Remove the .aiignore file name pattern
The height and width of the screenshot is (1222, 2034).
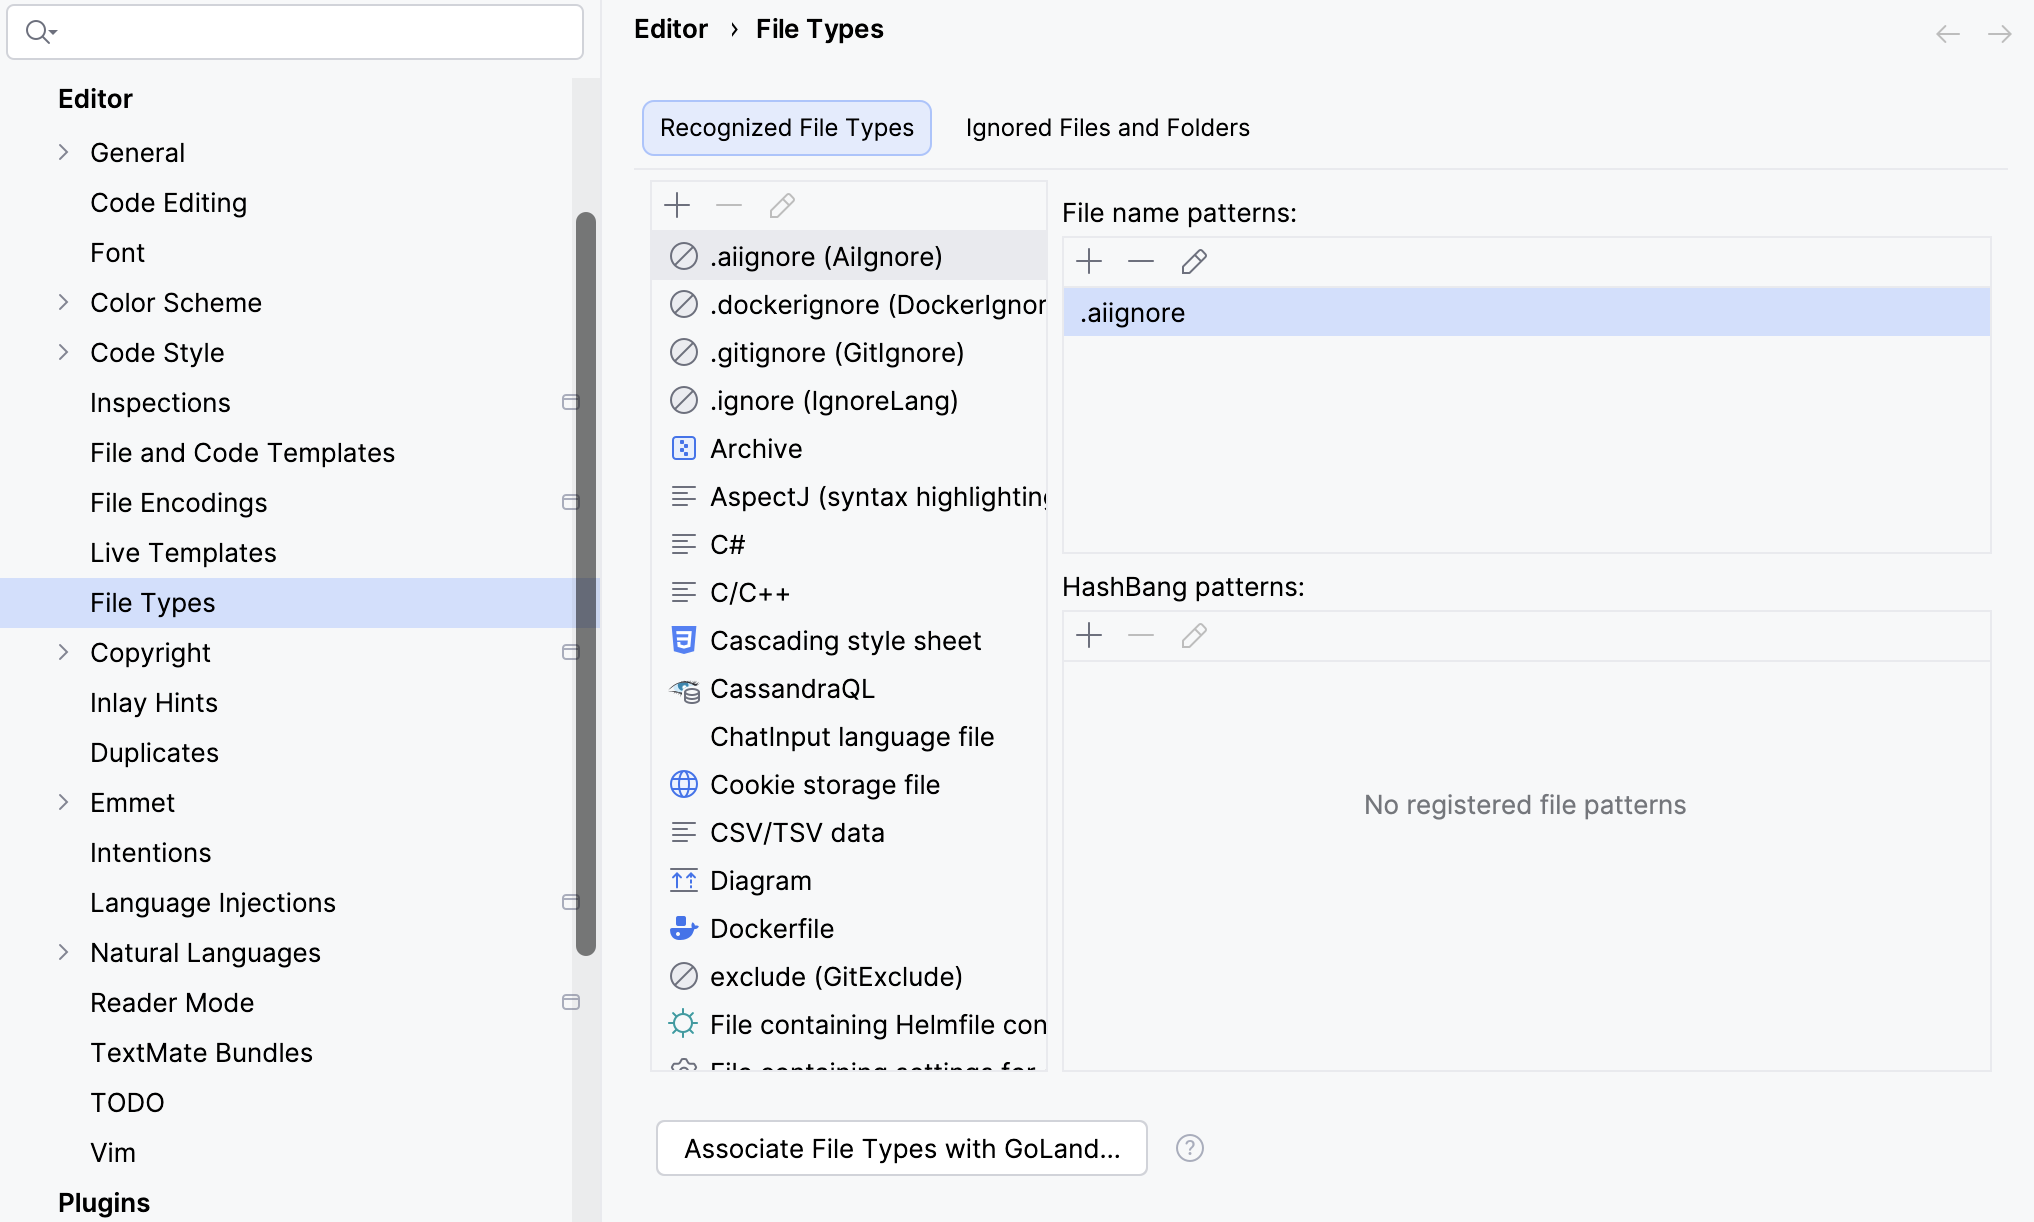(x=1140, y=261)
